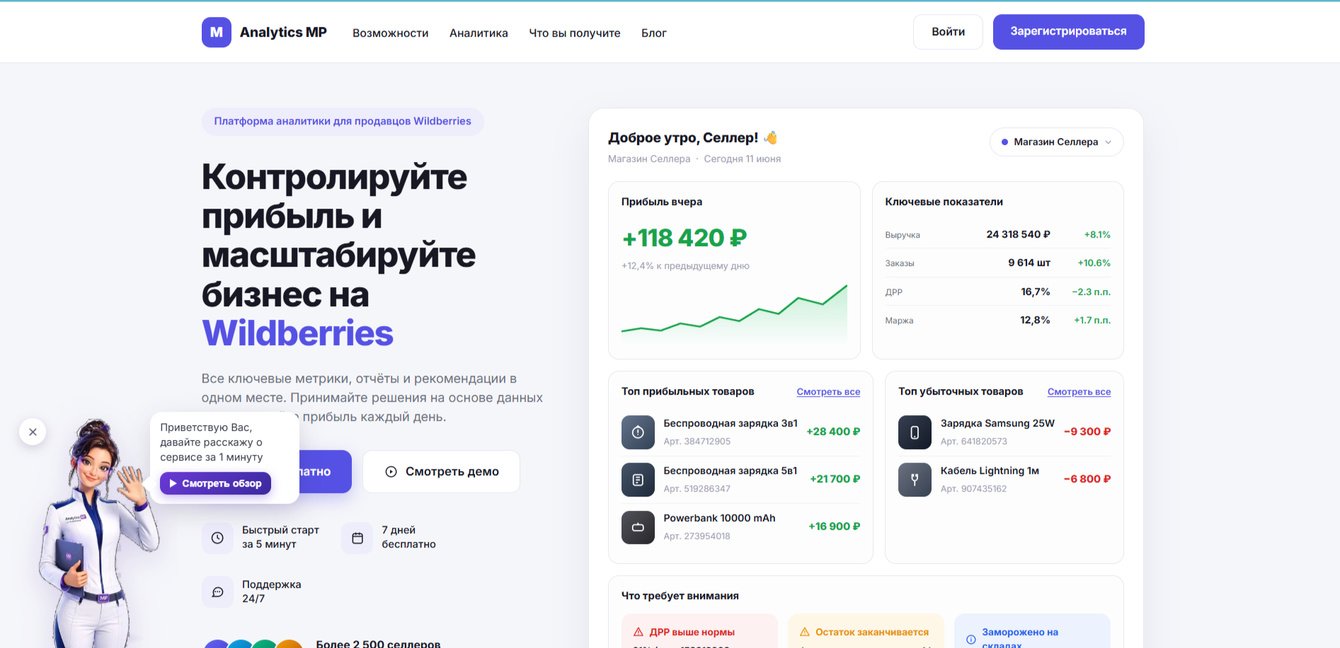
Task: Click the +21 700 ₽ product profit
Action: (x=835, y=479)
